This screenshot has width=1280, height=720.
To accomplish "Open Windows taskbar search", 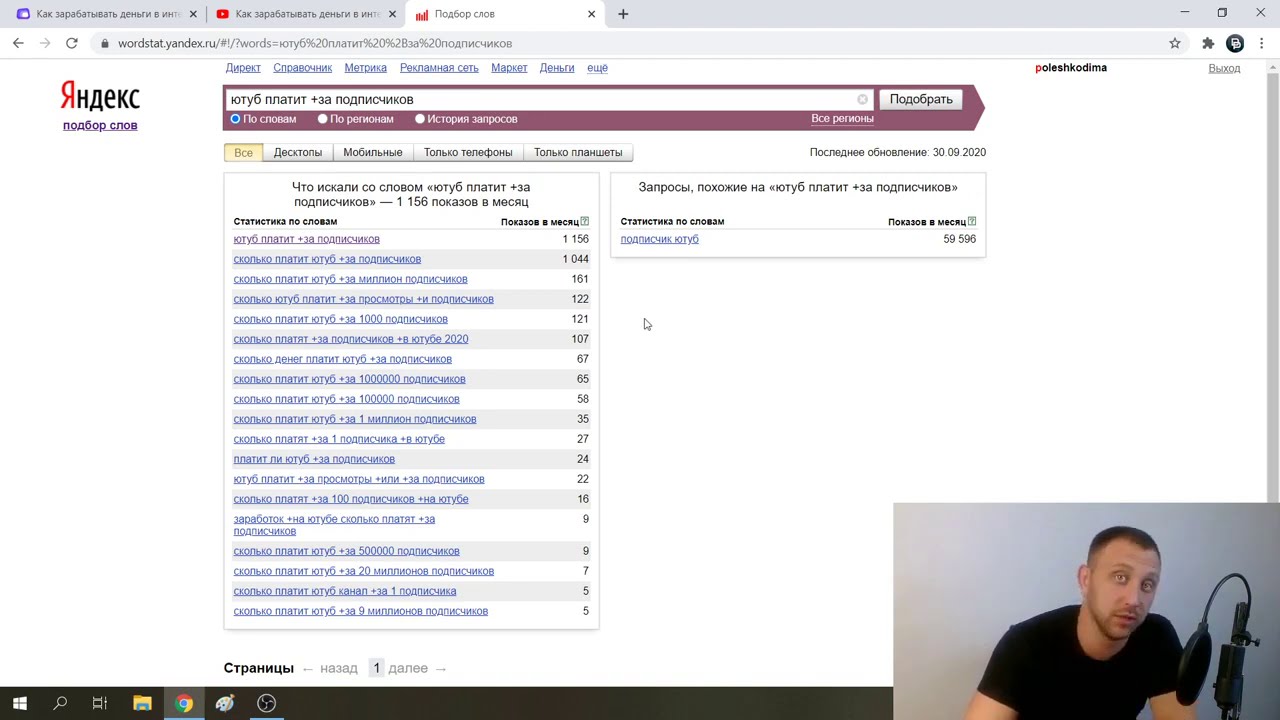I will point(60,703).
